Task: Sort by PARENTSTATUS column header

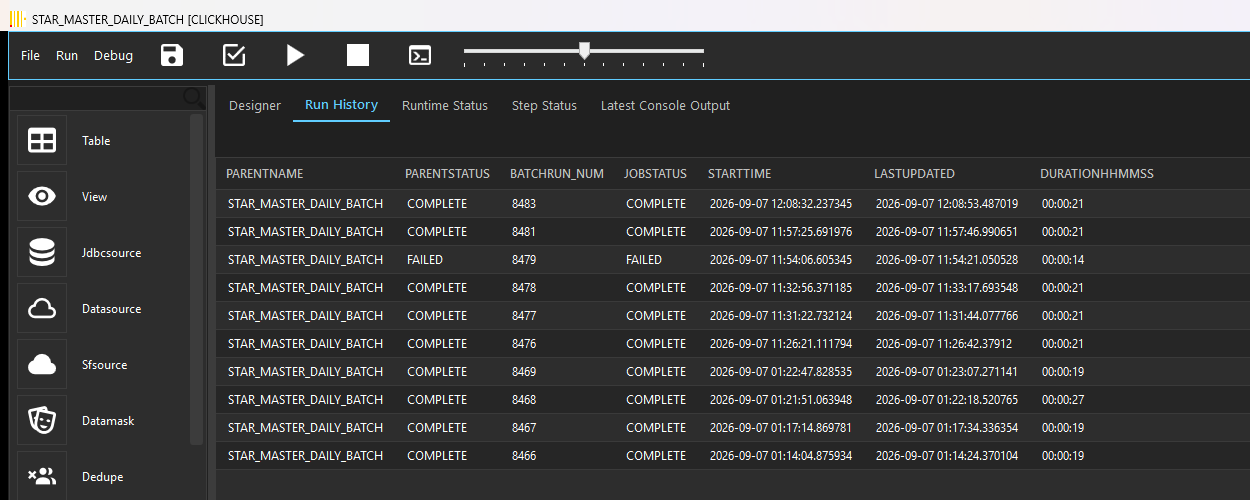Action: pyautogui.click(x=447, y=174)
